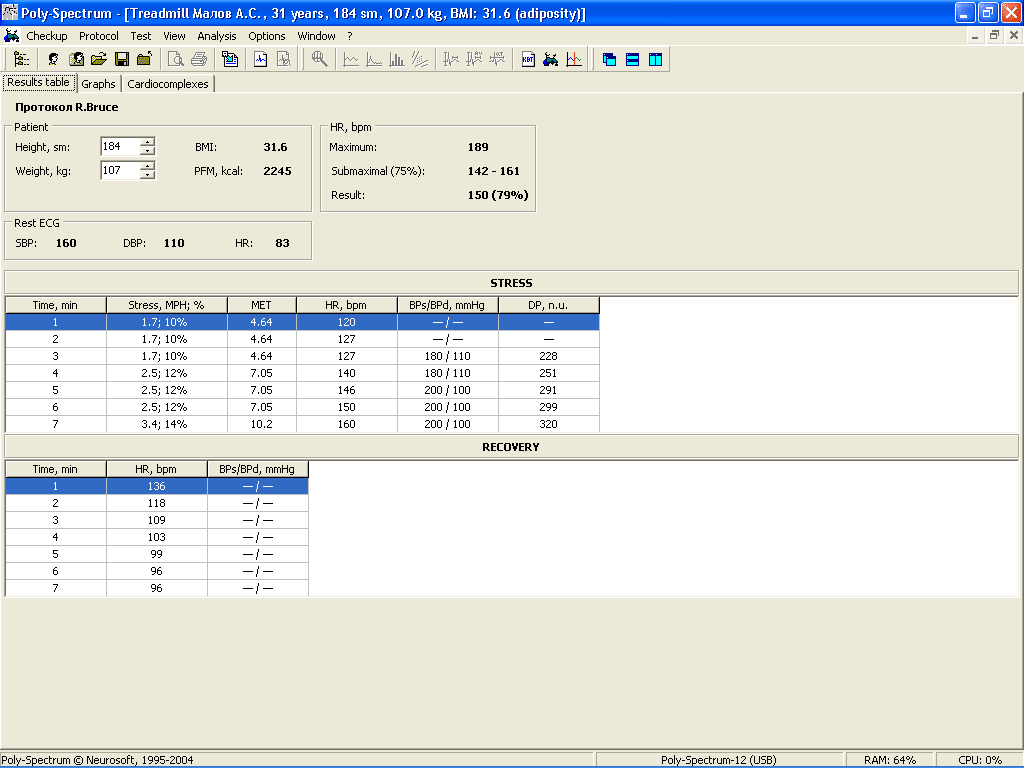Click the greyed ECG page icon
Screen dimensions: 1024x768
tap(283, 59)
